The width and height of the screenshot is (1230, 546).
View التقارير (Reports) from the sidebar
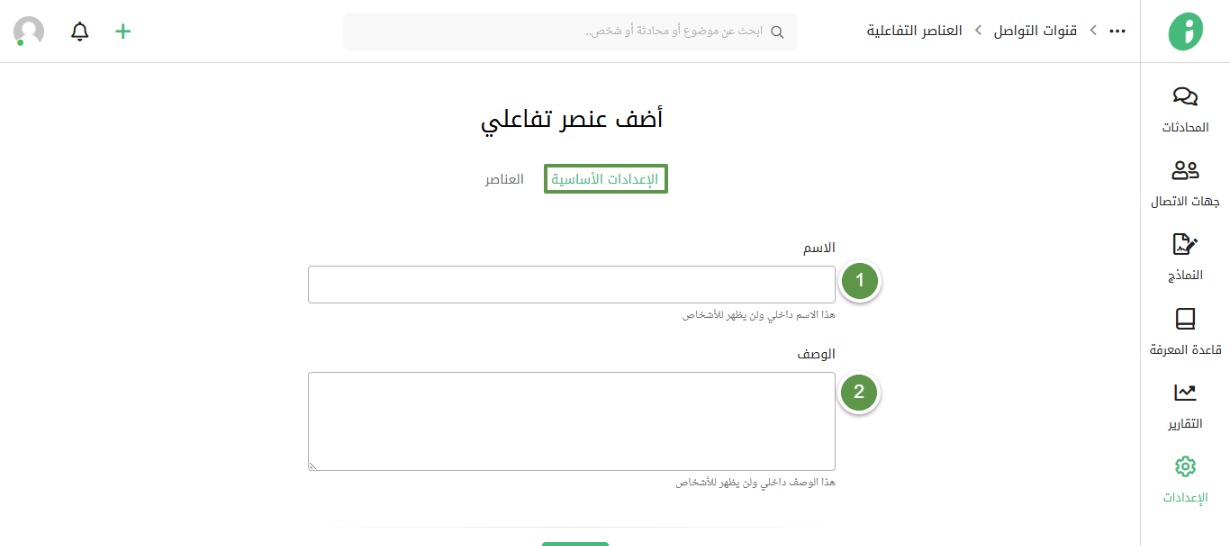(x=1185, y=393)
